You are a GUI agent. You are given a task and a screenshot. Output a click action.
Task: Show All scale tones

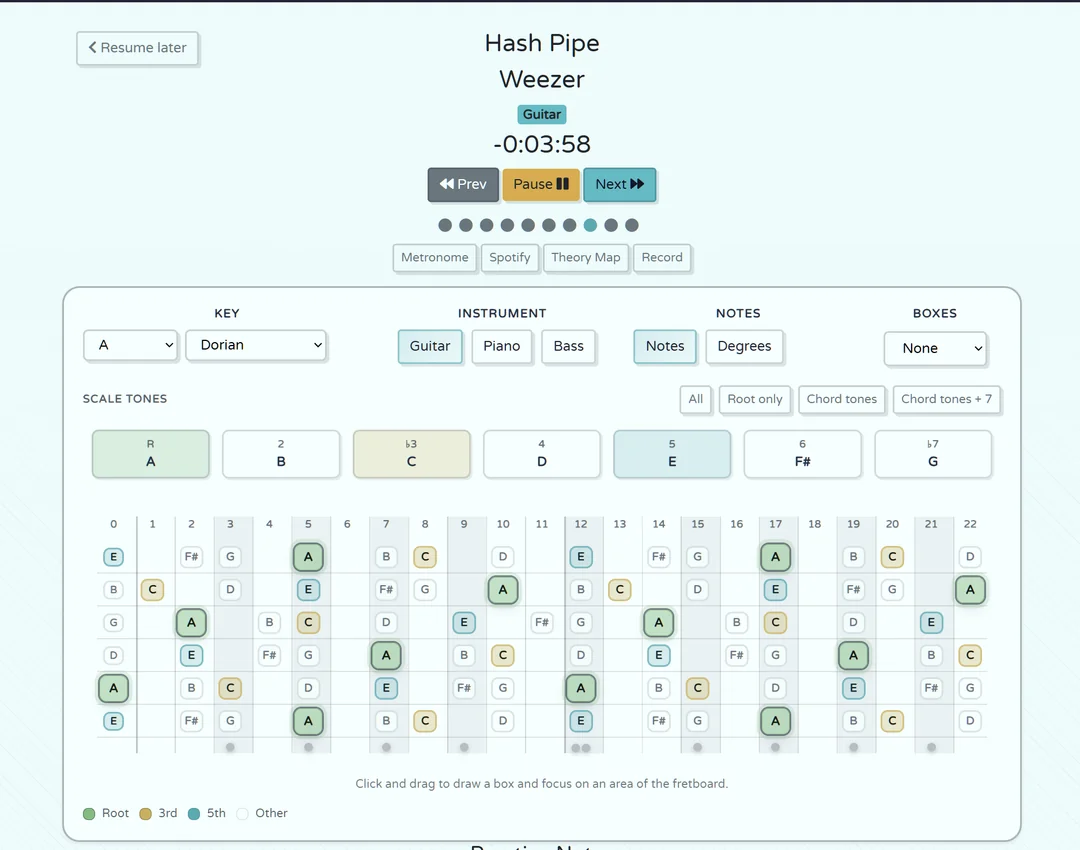coord(696,400)
